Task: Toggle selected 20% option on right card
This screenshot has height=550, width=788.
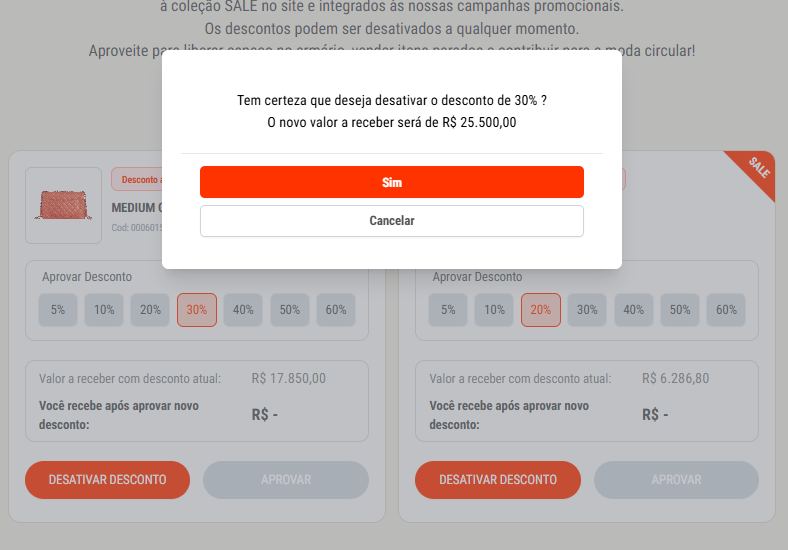Action: [541, 310]
